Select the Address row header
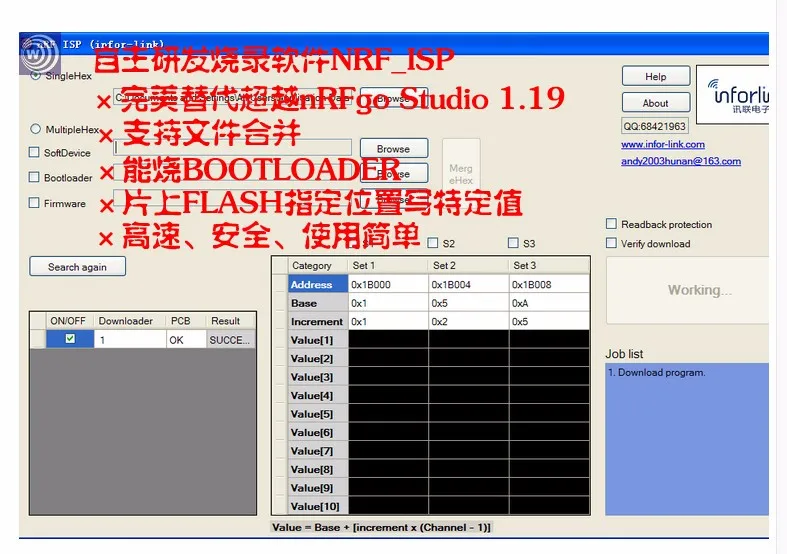Viewport: 787px width, 554px height. [318, 284]
